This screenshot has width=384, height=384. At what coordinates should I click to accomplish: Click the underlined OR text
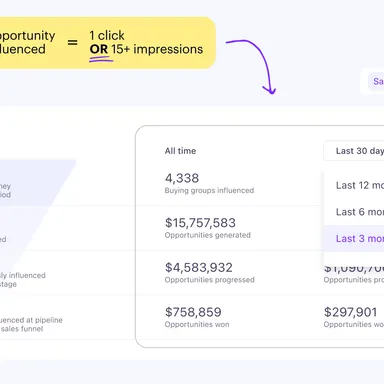coord(99,49)
